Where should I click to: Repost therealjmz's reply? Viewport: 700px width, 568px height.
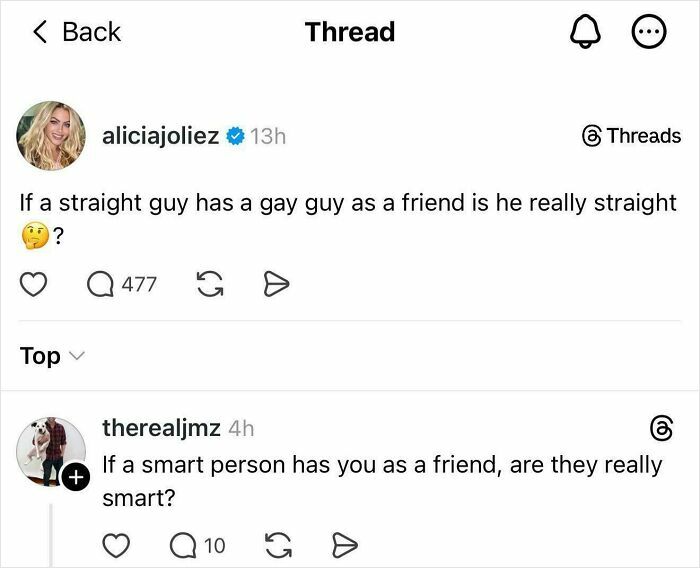[x=278, y=545]
